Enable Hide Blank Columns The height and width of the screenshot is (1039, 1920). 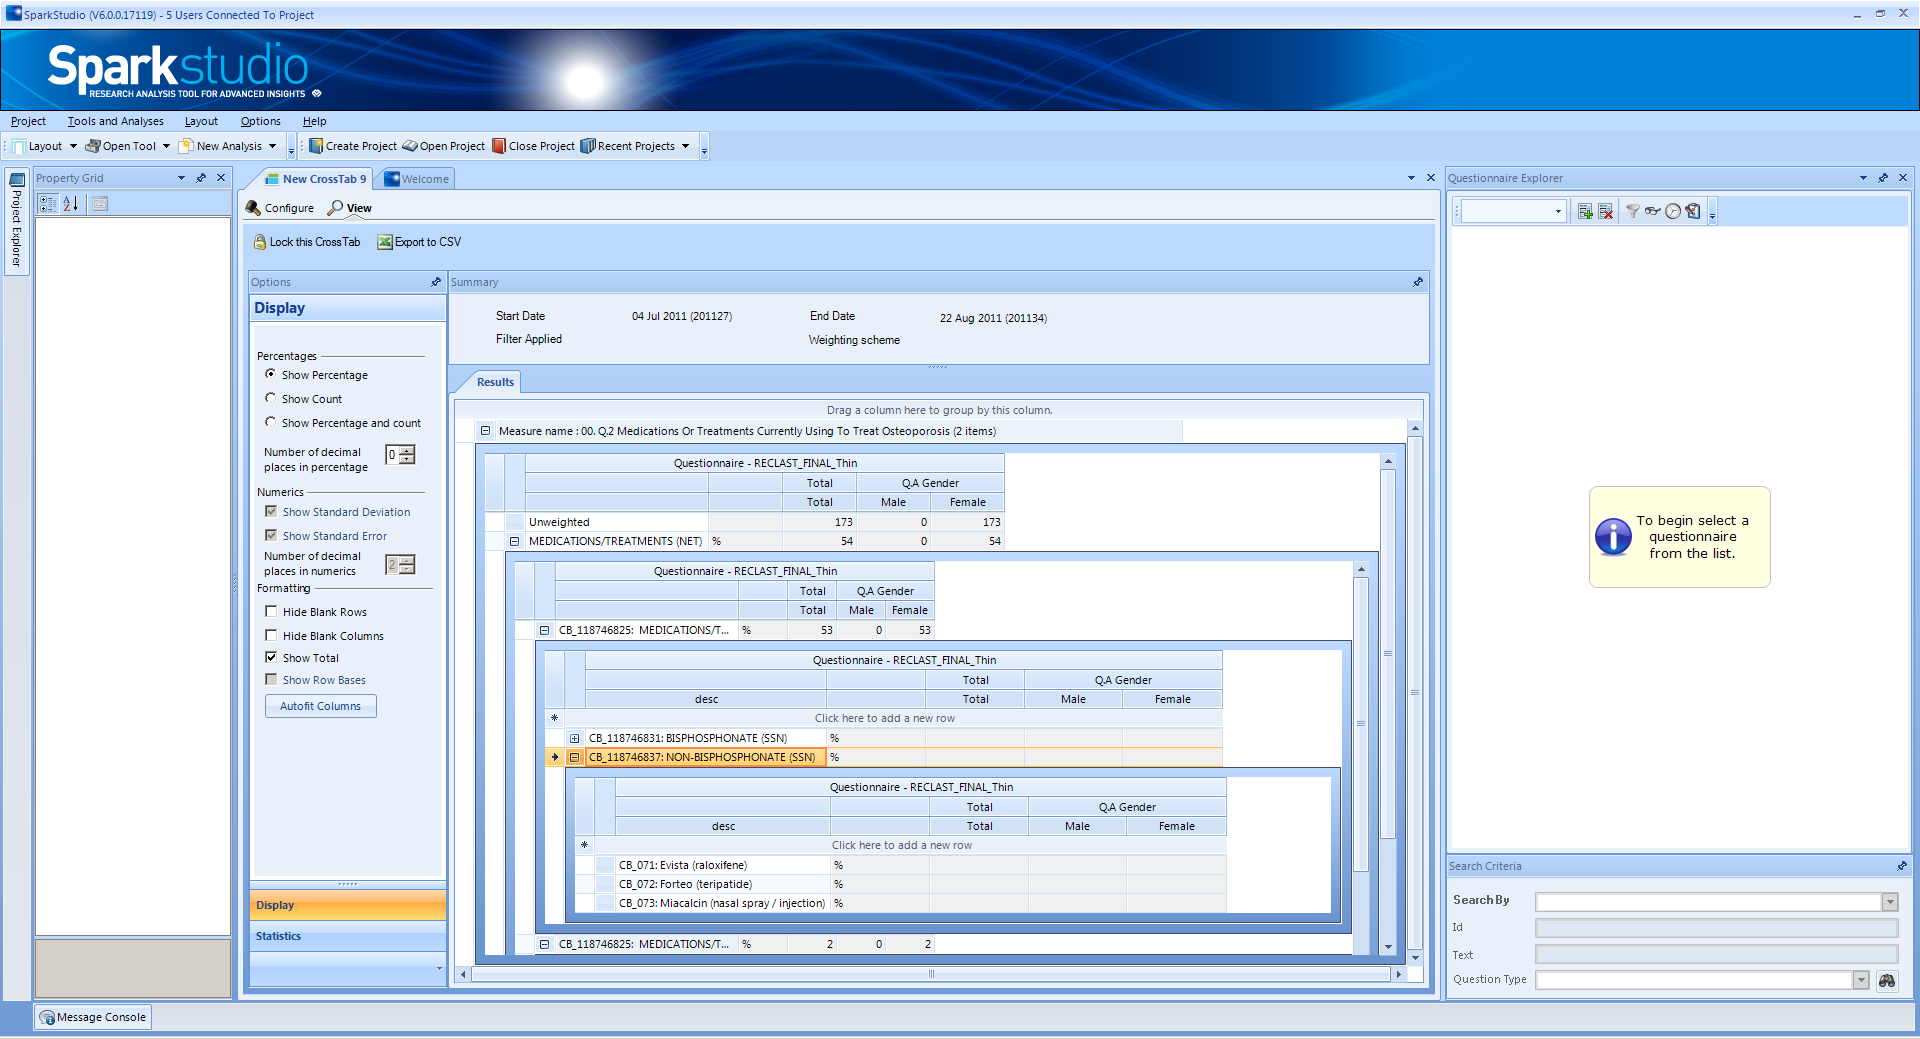pos(271,635)
